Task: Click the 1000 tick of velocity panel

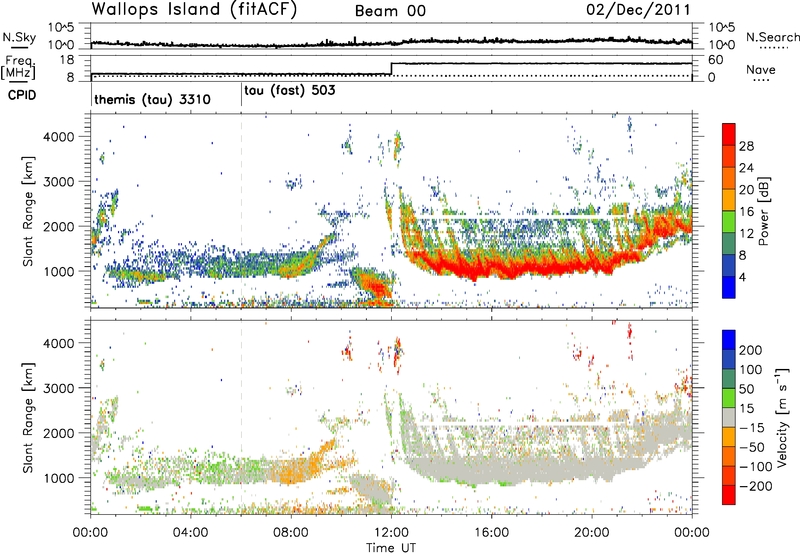Action: (59, 478)
